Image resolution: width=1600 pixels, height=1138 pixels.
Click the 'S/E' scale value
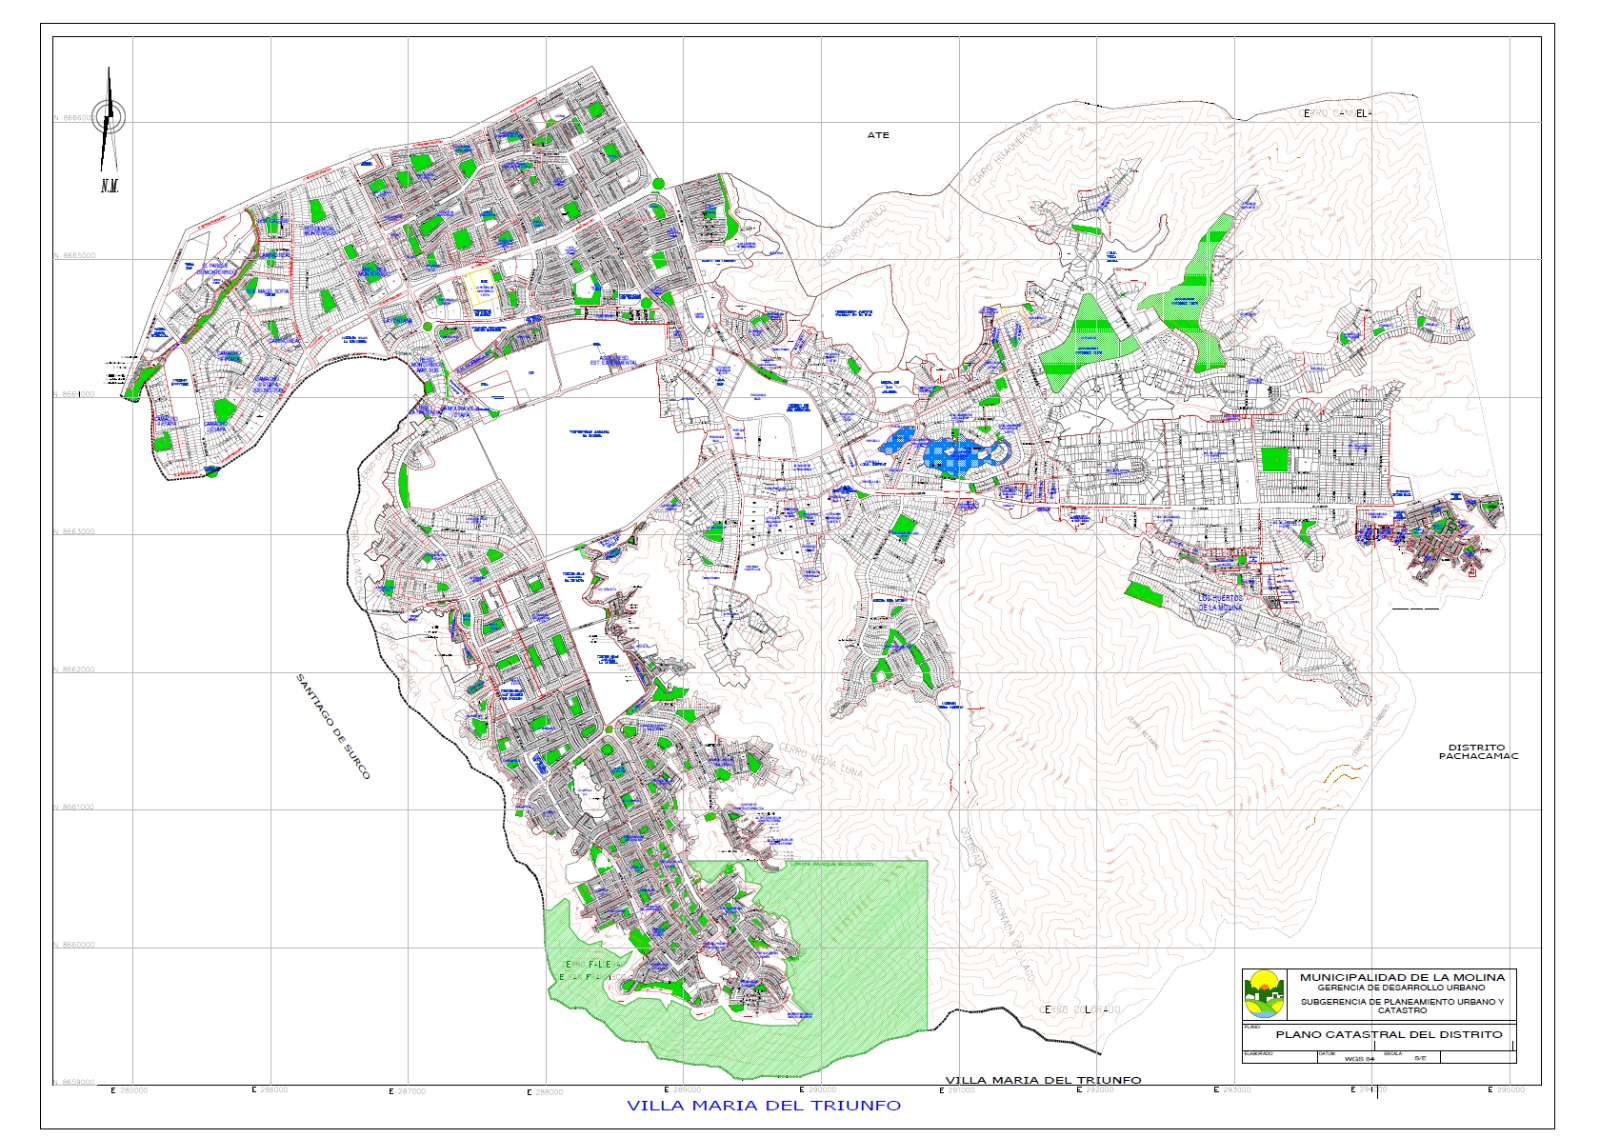tap(1420, 1057)
